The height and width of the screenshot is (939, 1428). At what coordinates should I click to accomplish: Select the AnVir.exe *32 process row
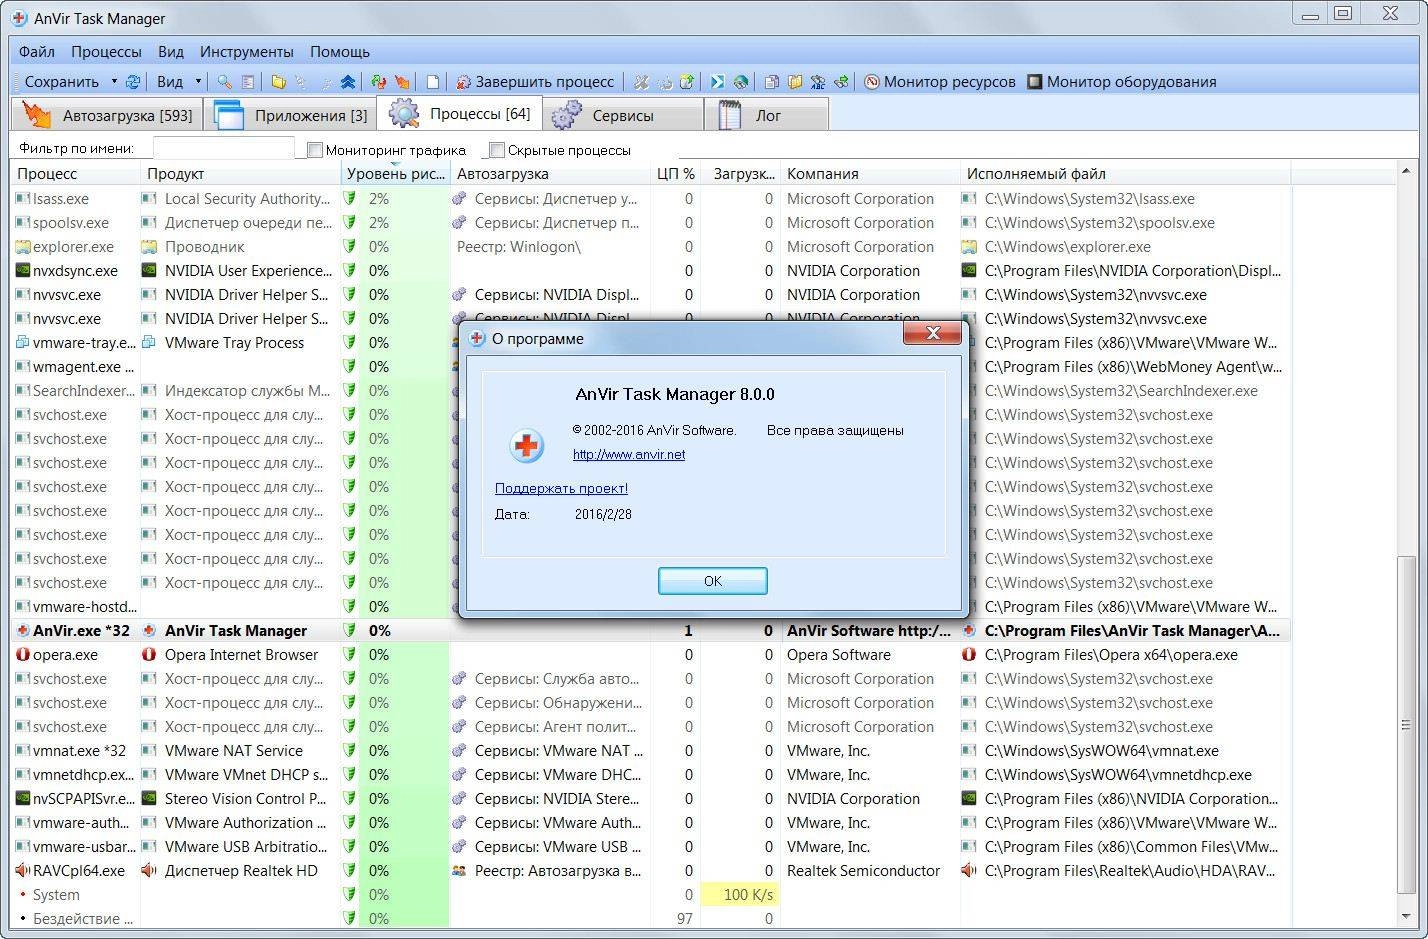coord(651,631)
